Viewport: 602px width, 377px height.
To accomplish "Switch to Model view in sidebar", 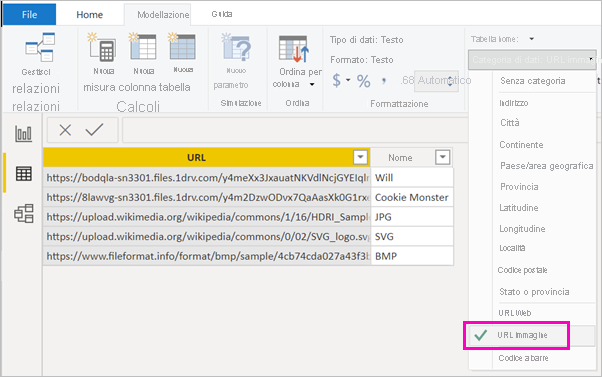I will [x=23, y=213].
